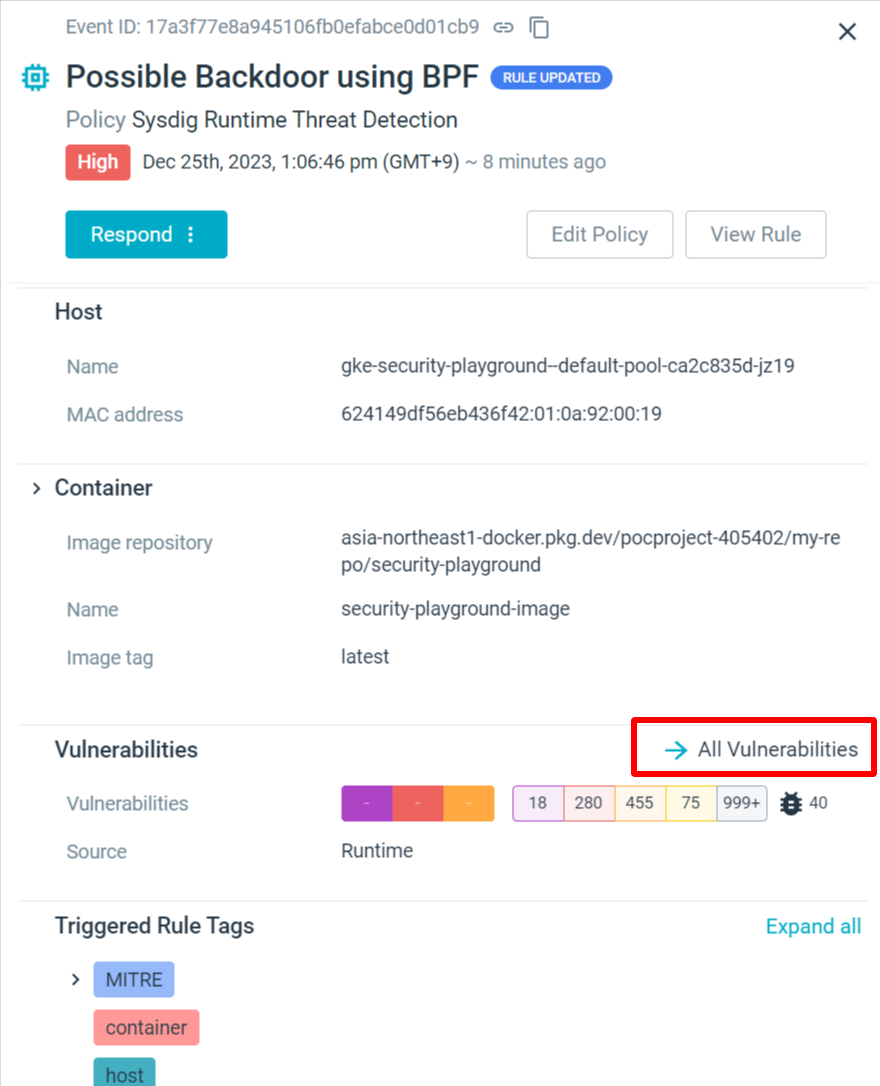This screenshot has height=1086, width=880.
Task: Click the red high severity swatch
Action: click(x=418, y=804)
